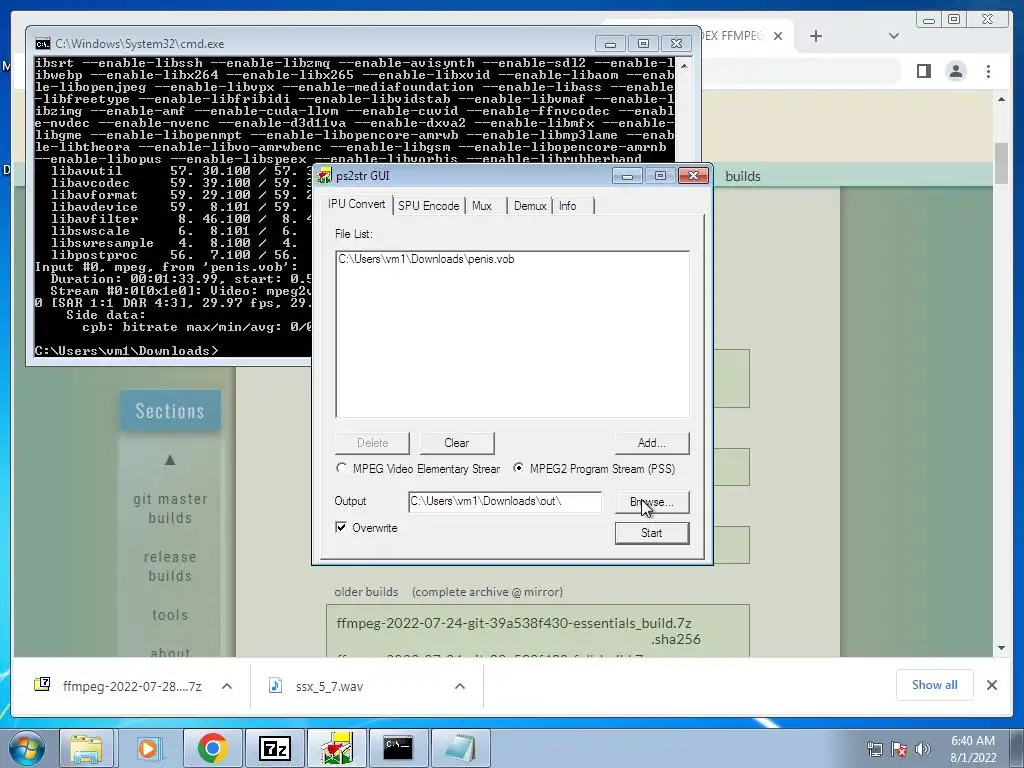Image resolution: width=1024 pixels, height=768 pixels.
Task: Click Sections heading in sidebar
Action: pyautogui.click(x=170, y=411)
